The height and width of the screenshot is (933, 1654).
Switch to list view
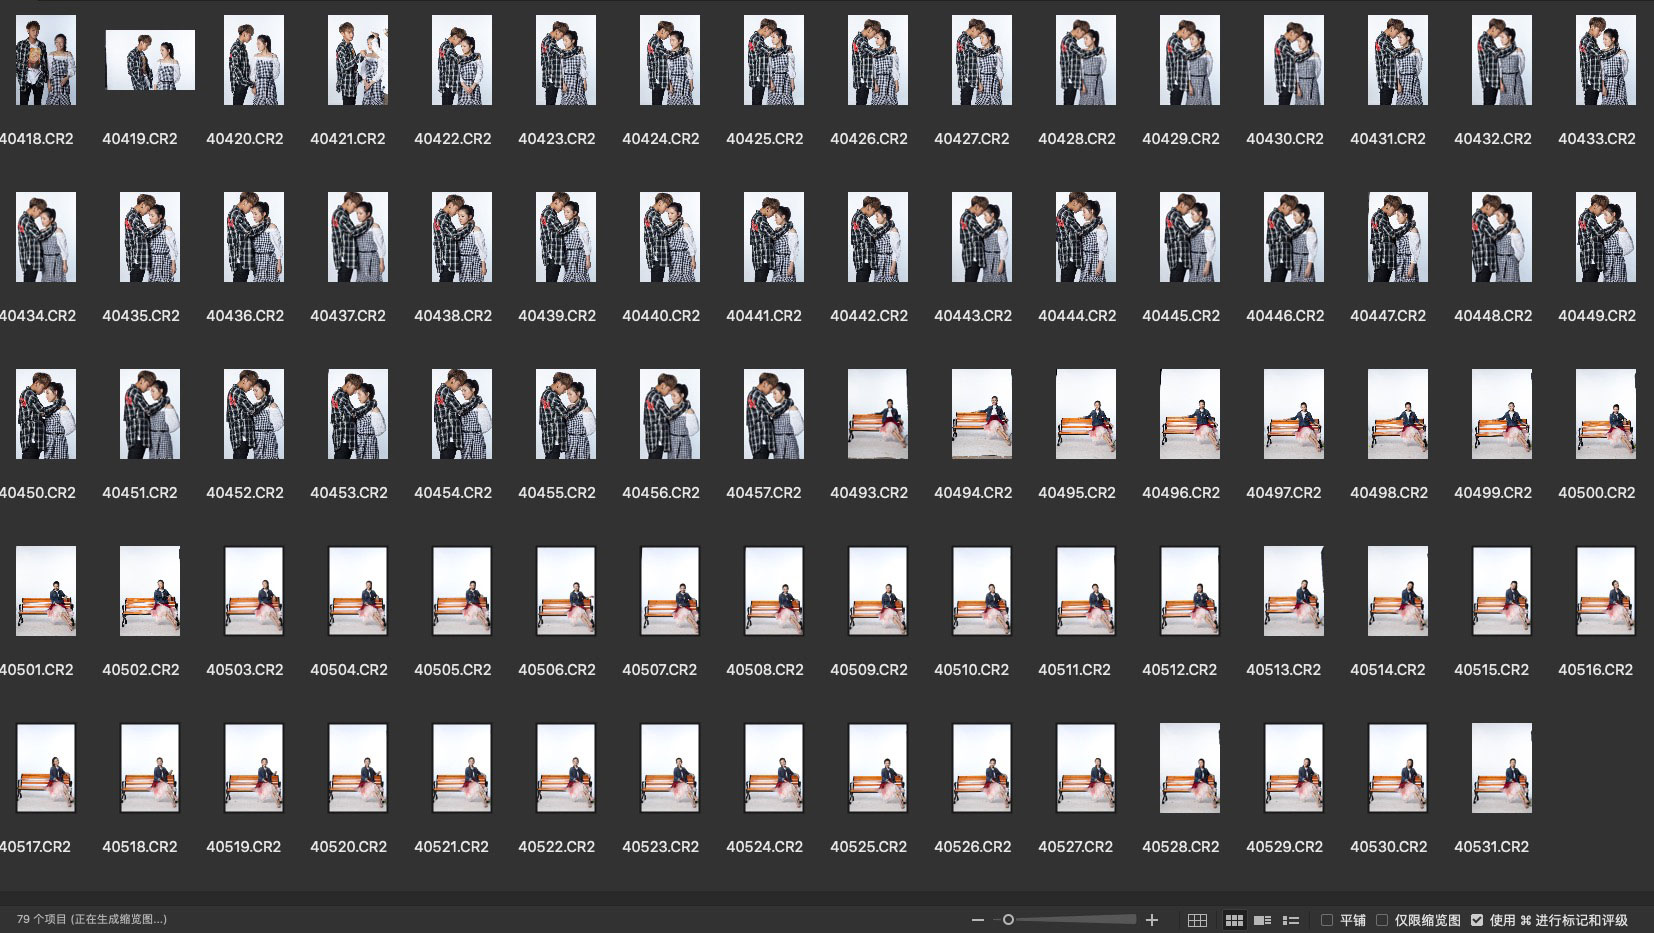tap(1291, 920)
